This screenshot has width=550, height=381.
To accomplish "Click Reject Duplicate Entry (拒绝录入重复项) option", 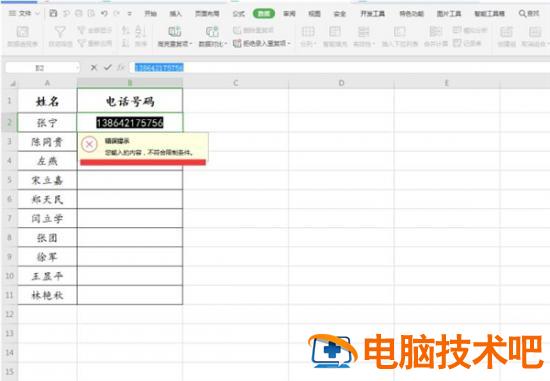I will (262, 43).
